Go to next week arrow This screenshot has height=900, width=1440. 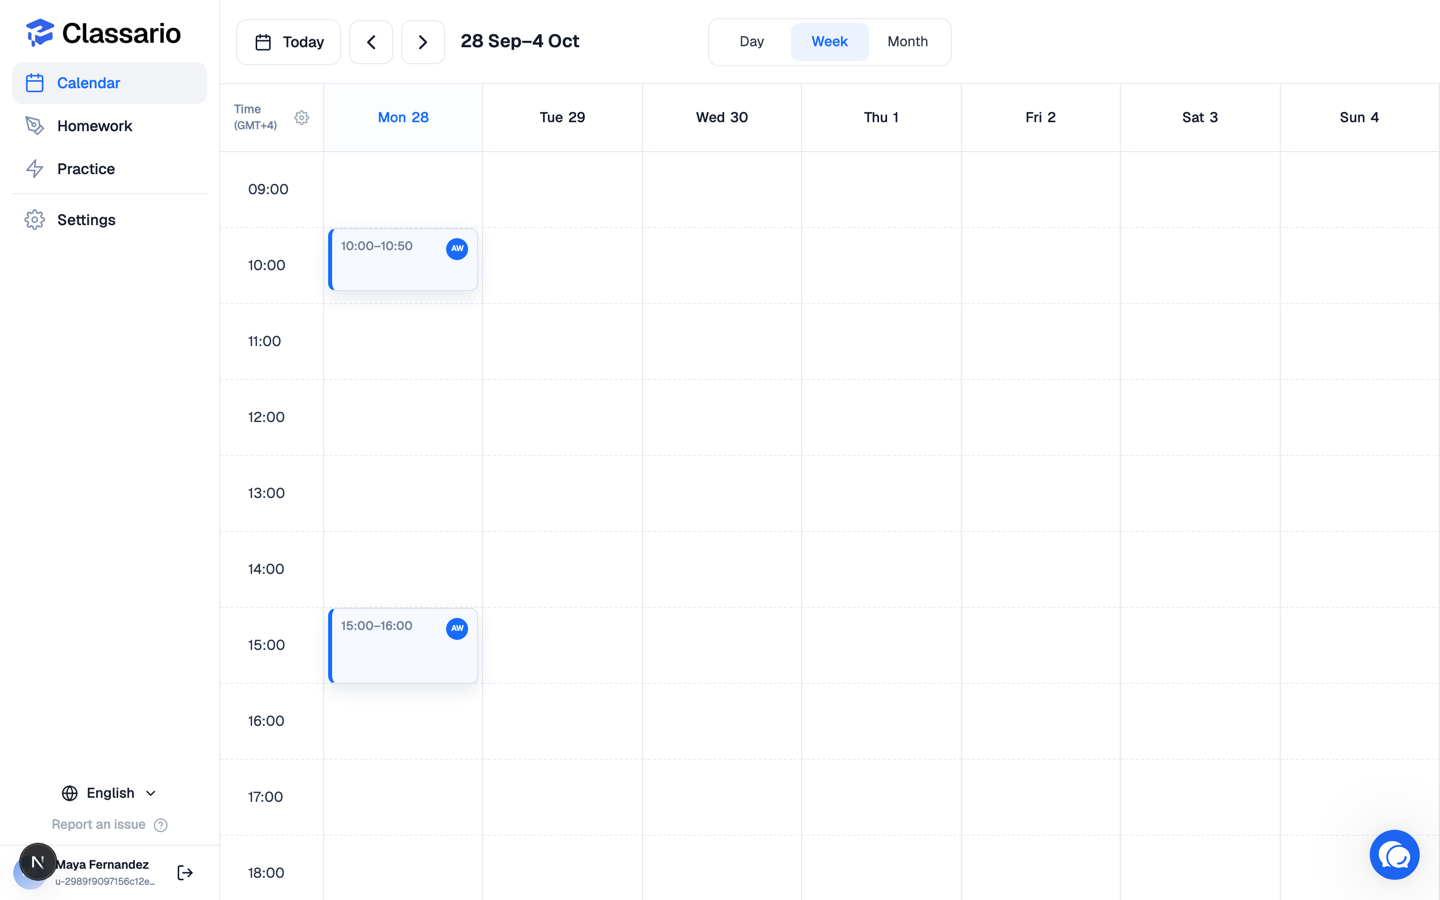tap(423, 42)
